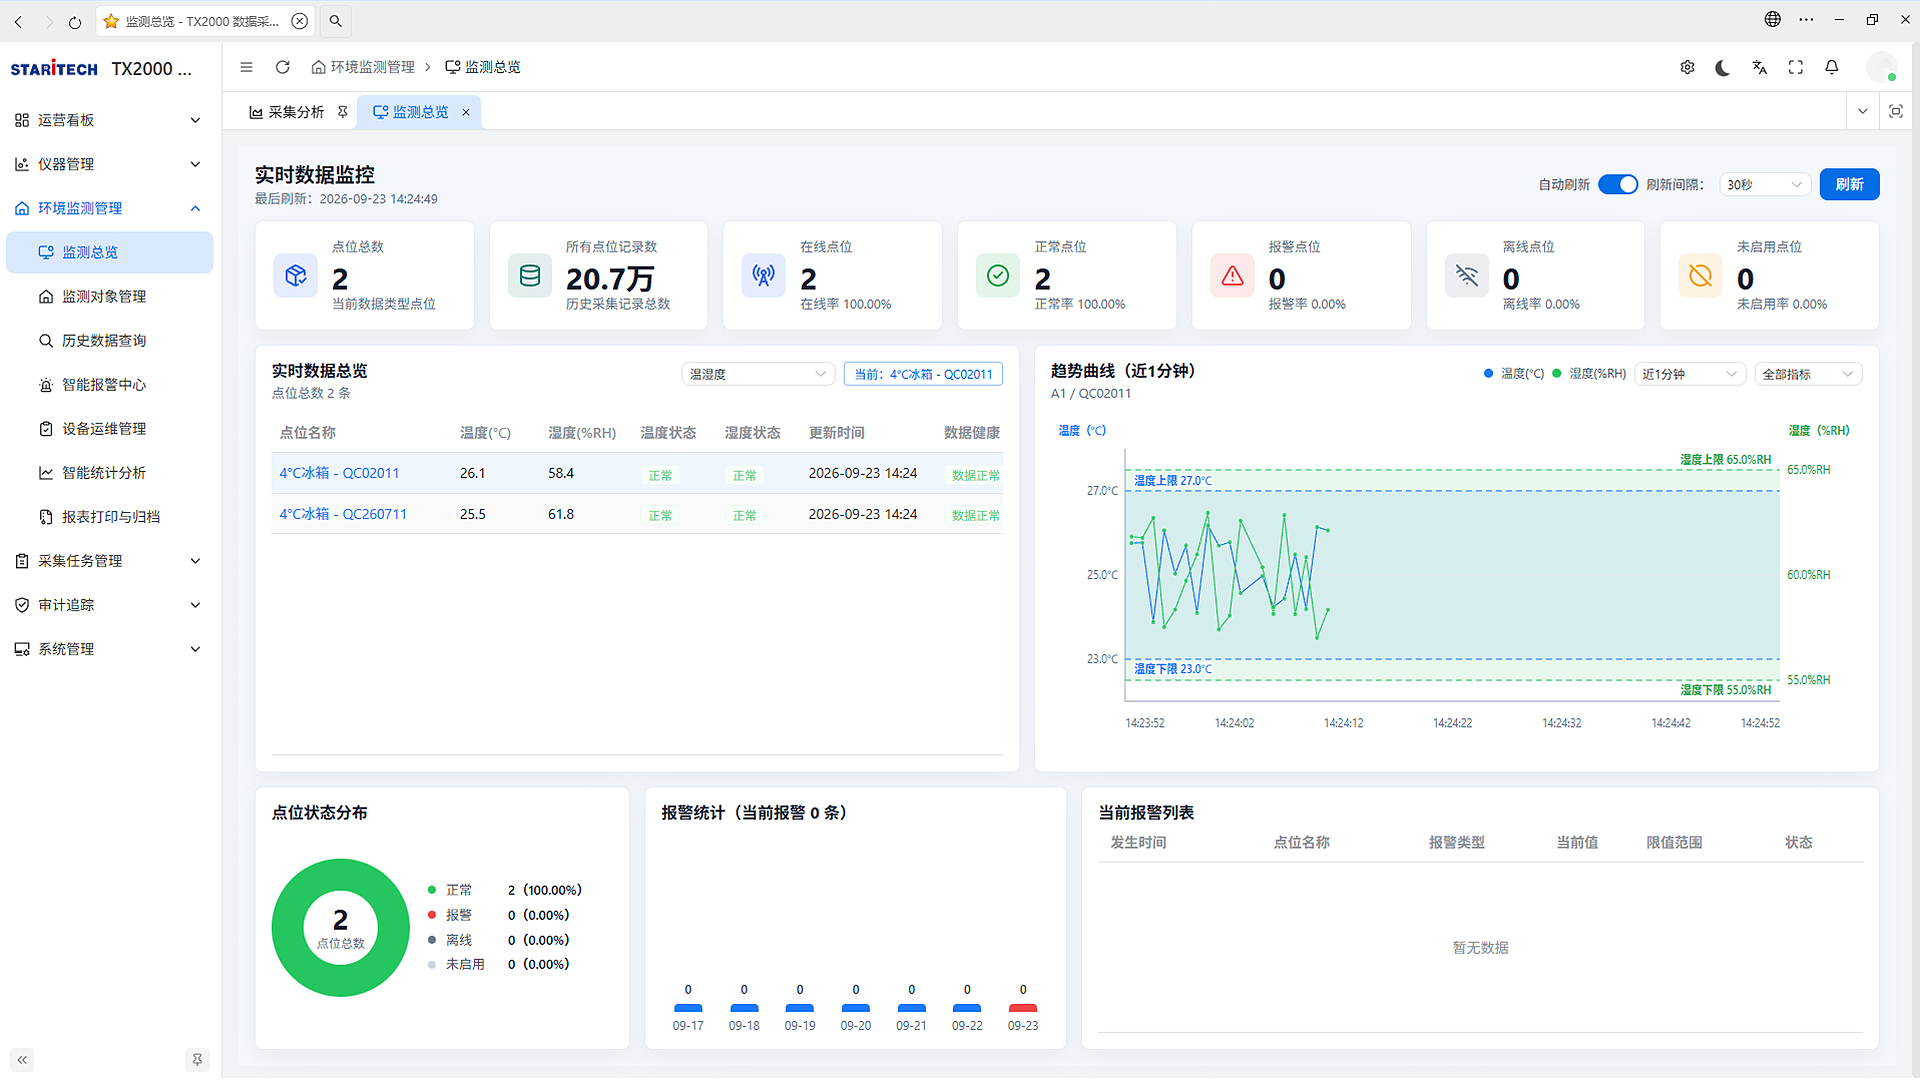Open the 近1分钟 time range dropdown
The width and height of the screenshot is (1920, 1080).
[1690, 374]
